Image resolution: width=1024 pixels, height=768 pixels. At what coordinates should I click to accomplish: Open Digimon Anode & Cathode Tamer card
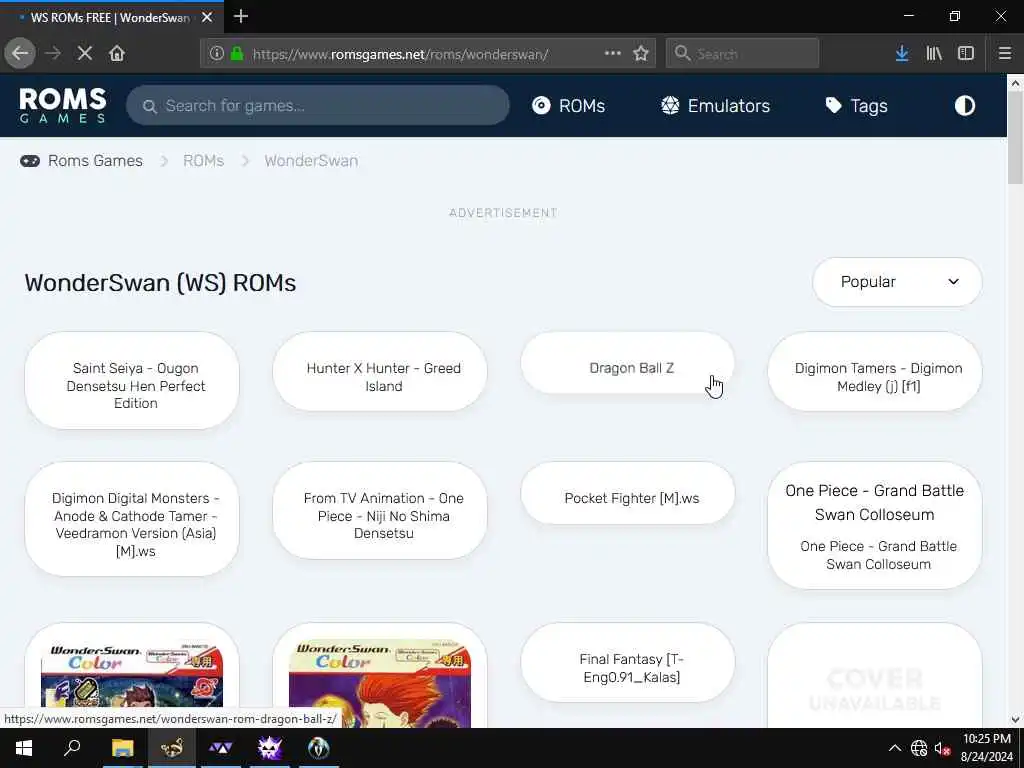[x=132, y=519]
